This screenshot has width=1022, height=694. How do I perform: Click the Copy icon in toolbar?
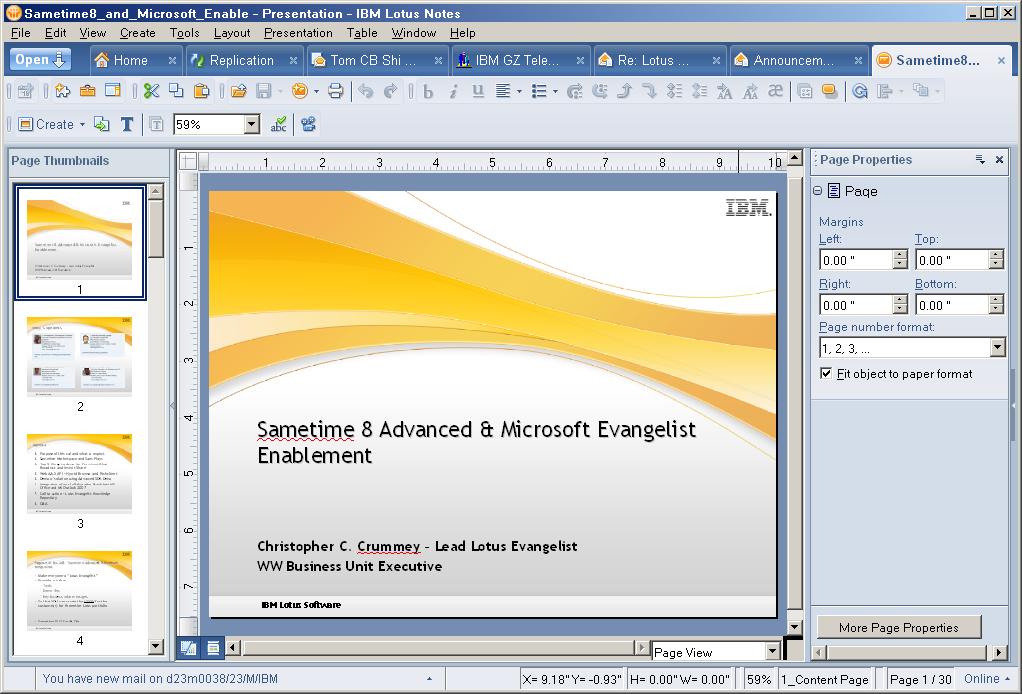176,91
